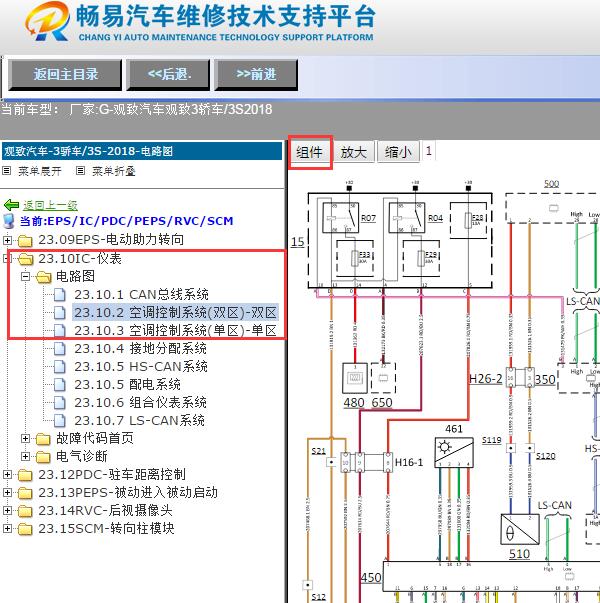Zoom in with 放大 button

[354, 152]
